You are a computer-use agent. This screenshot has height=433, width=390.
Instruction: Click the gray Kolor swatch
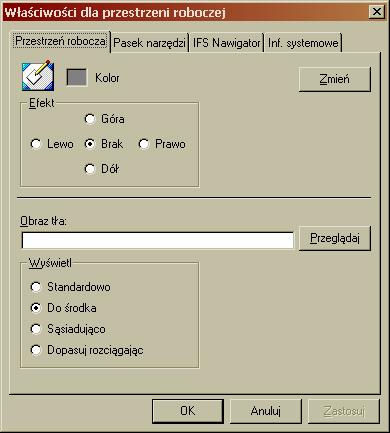pos(77,77)
